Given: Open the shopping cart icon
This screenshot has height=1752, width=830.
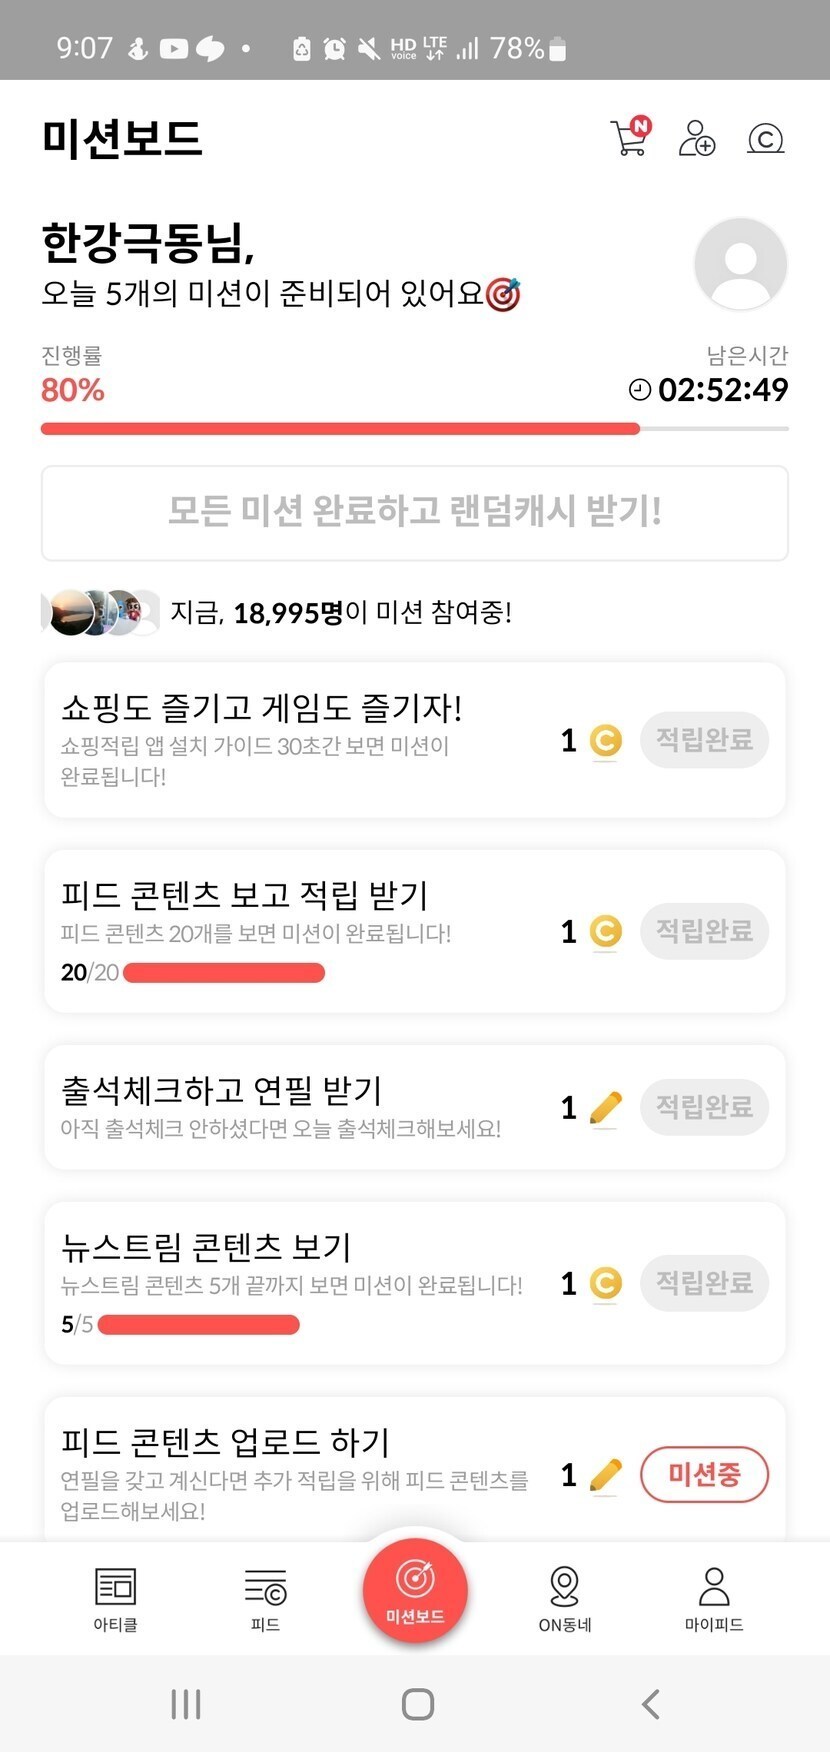Looking at the screenshot, I should (630, 138).
